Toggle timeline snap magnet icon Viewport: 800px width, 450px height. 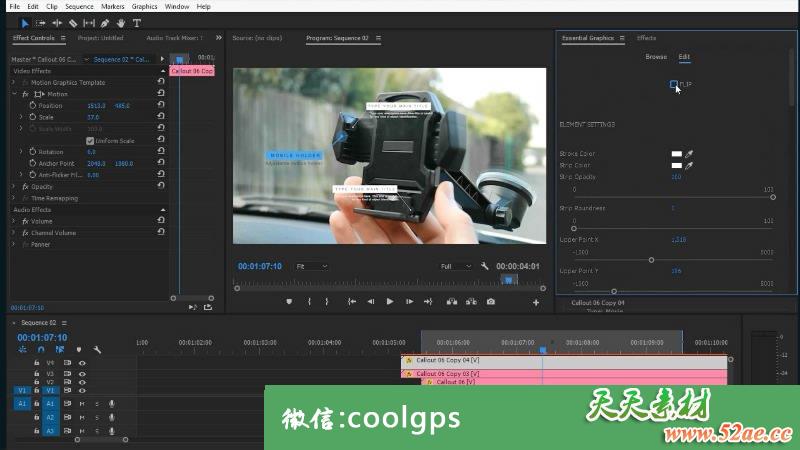(41, 349)
